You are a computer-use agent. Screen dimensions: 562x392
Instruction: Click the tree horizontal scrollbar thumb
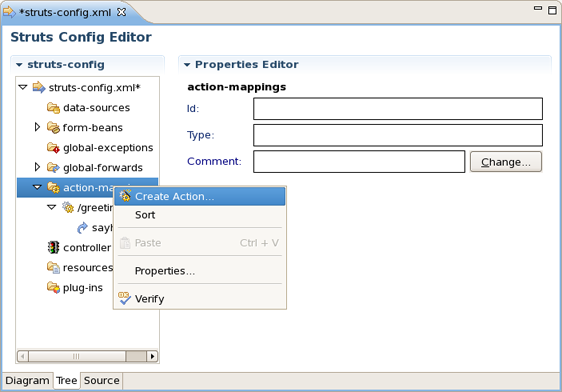pyautogui.click(x=77, y=356)
